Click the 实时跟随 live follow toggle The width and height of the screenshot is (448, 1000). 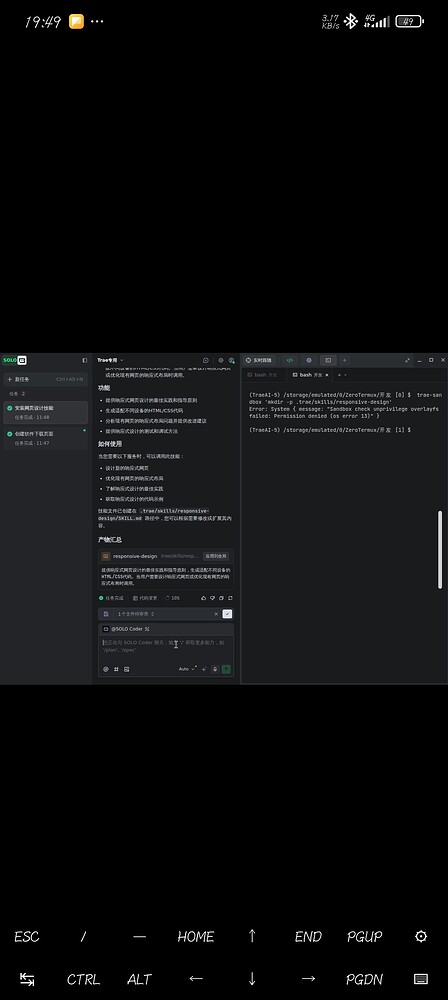[259, 360]
